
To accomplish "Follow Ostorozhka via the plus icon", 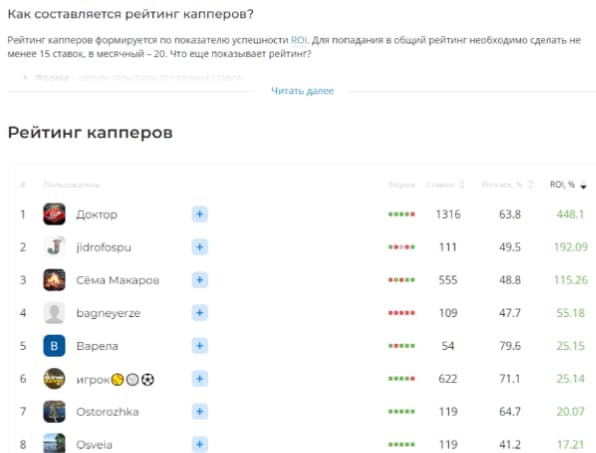I will (x=200, y=412).
